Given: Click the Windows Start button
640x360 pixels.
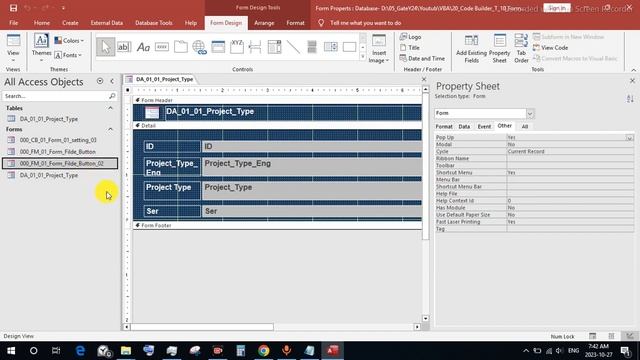Looking at the screenshot, I should [11, 351].
